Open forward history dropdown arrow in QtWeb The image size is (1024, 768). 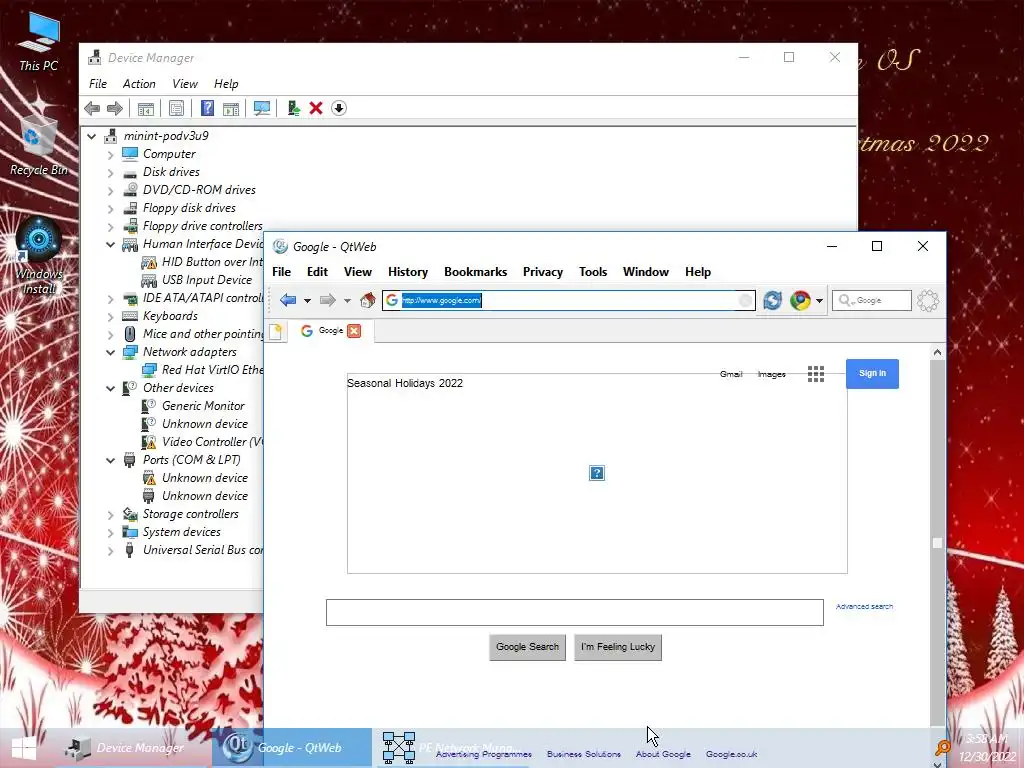pos(347,301)
